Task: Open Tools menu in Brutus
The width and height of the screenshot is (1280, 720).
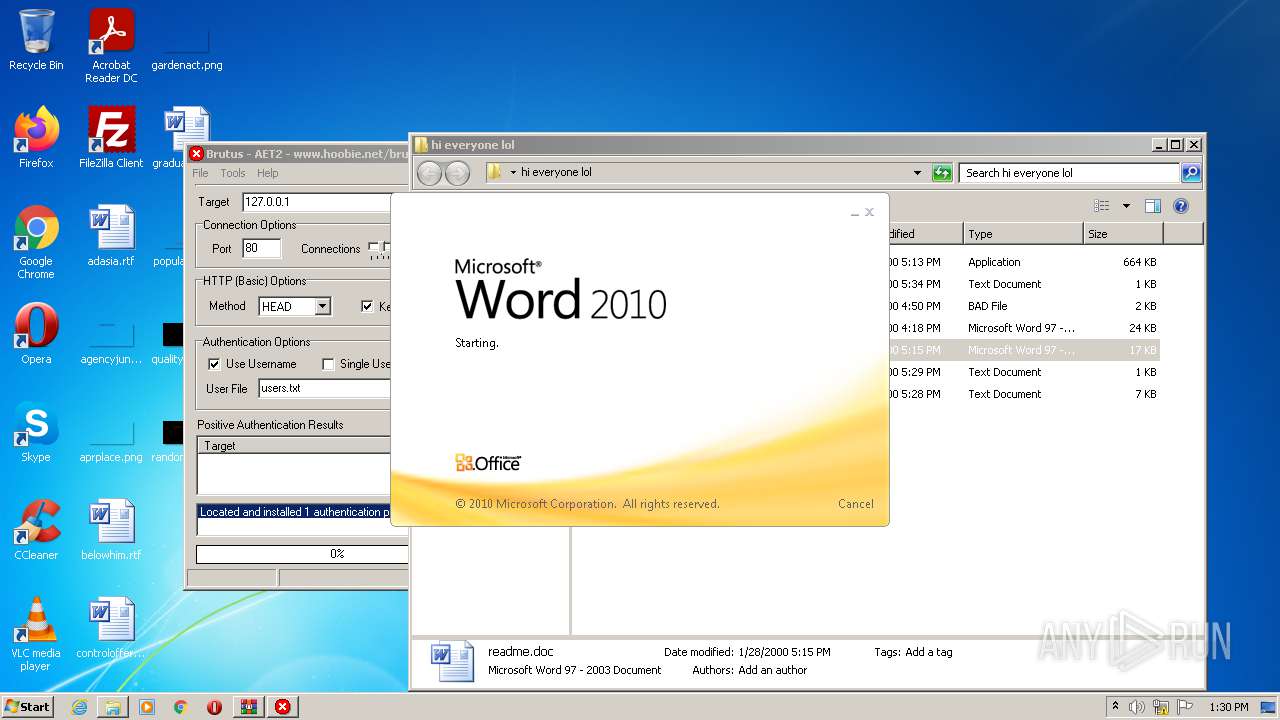Action: (x=233, y=173)
